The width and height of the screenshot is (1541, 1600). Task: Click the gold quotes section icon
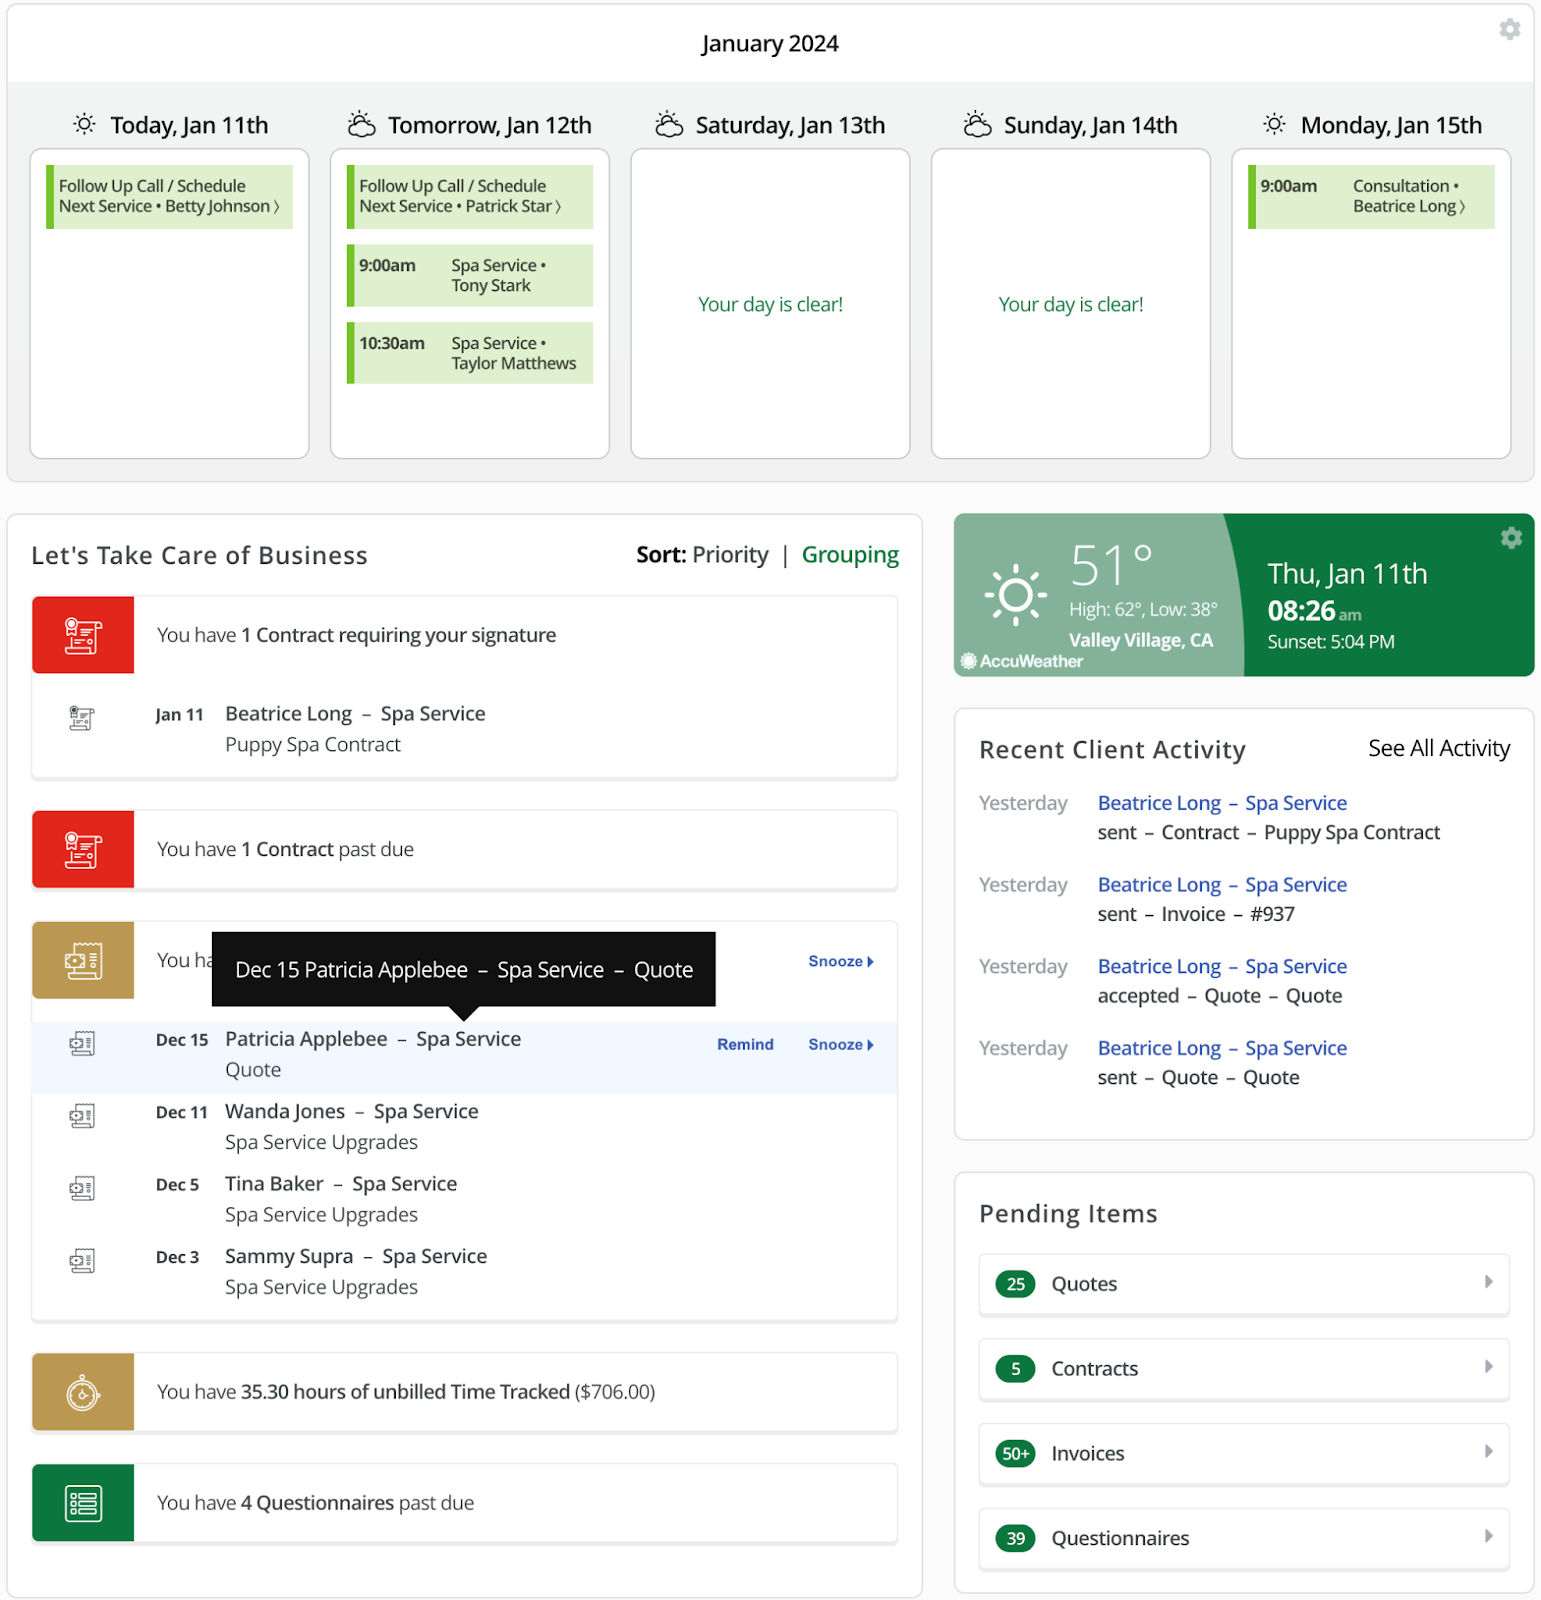[83, 960]
